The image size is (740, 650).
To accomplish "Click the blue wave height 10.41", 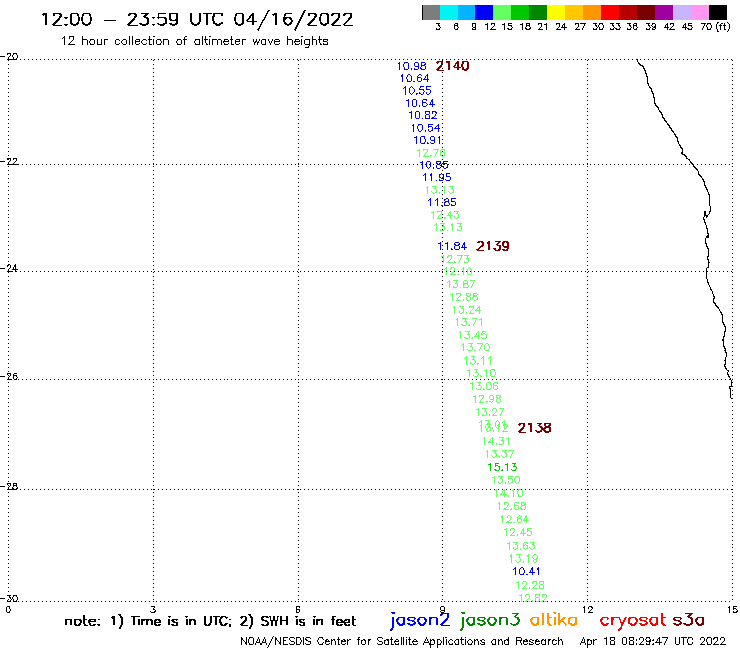I will point(526,571).
